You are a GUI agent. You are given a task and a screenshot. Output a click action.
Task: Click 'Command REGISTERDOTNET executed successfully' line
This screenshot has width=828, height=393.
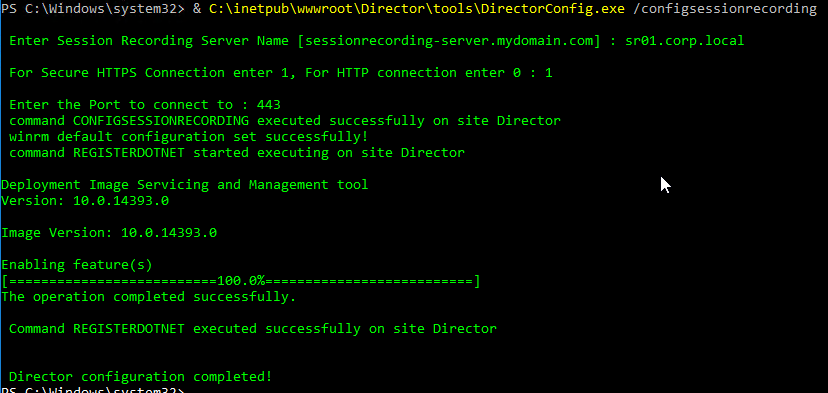(x=253, y=329)
